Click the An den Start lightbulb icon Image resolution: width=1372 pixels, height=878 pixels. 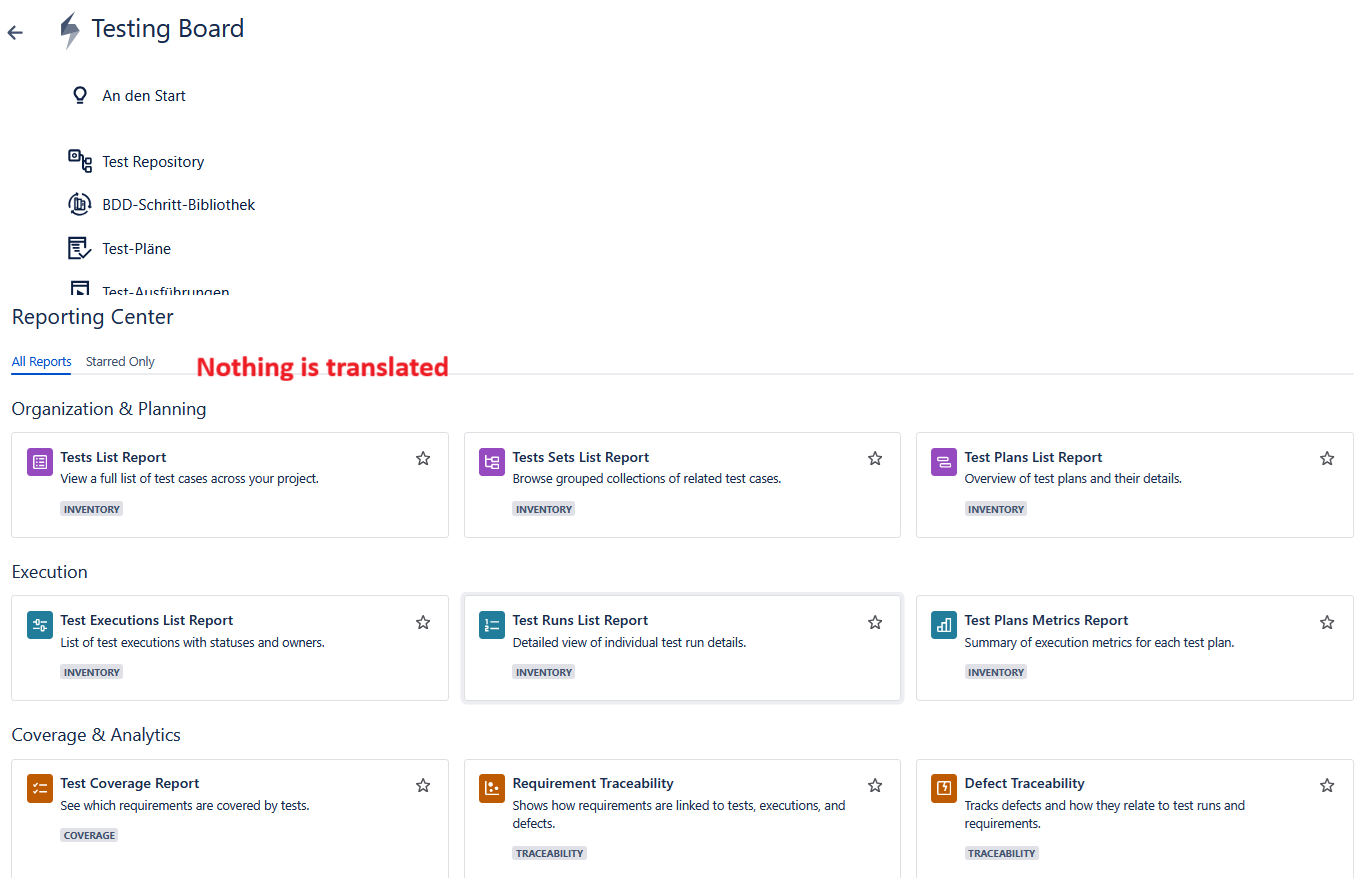80,96
